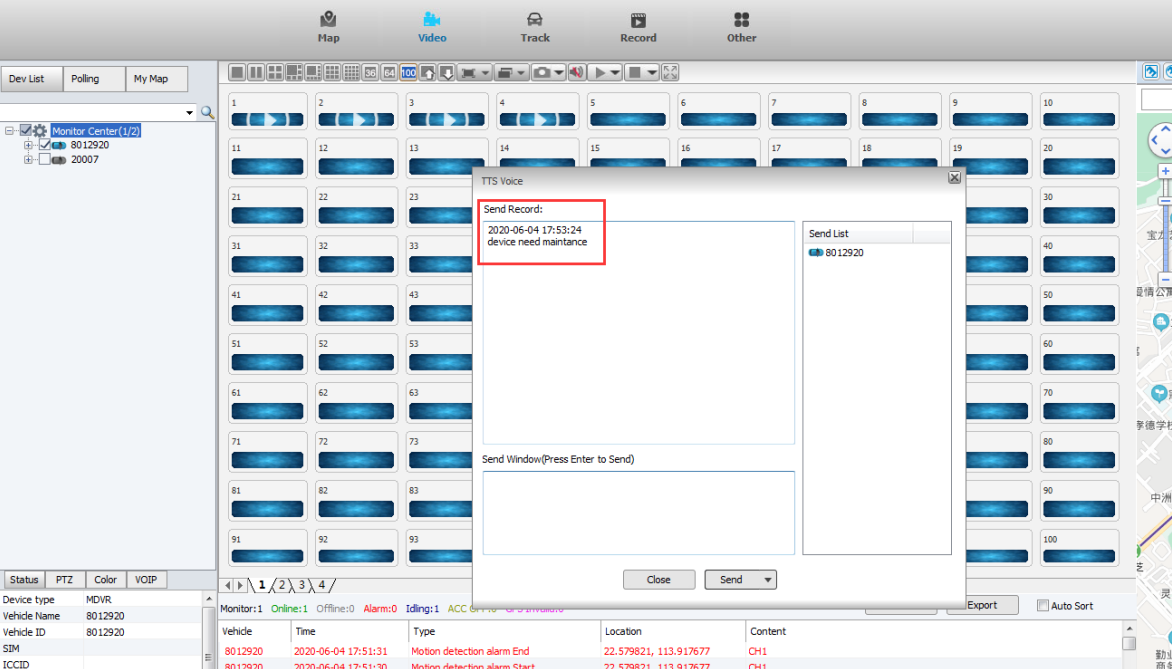This screenshot has width=1172, height=669.
Task: Select the eight-window layout icon
Action: coord(313,73)
